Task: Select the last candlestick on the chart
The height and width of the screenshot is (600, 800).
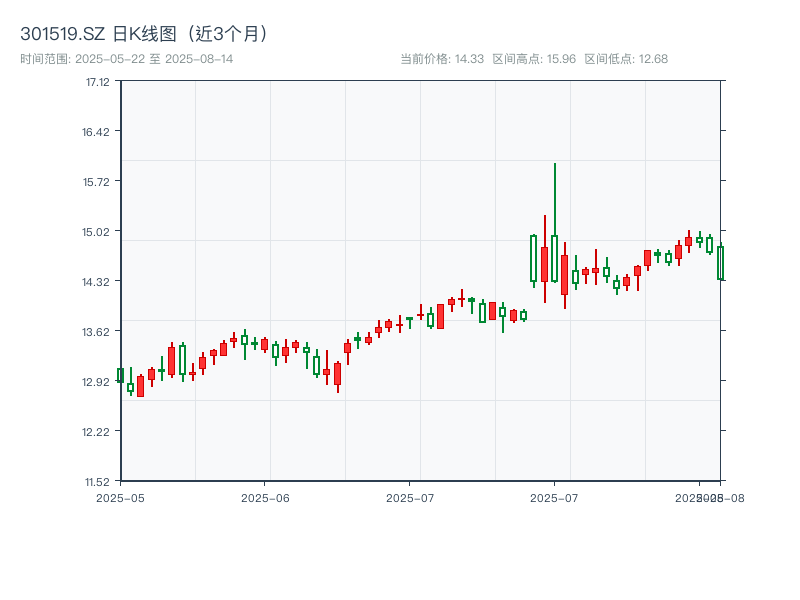Action: [721, 260]
